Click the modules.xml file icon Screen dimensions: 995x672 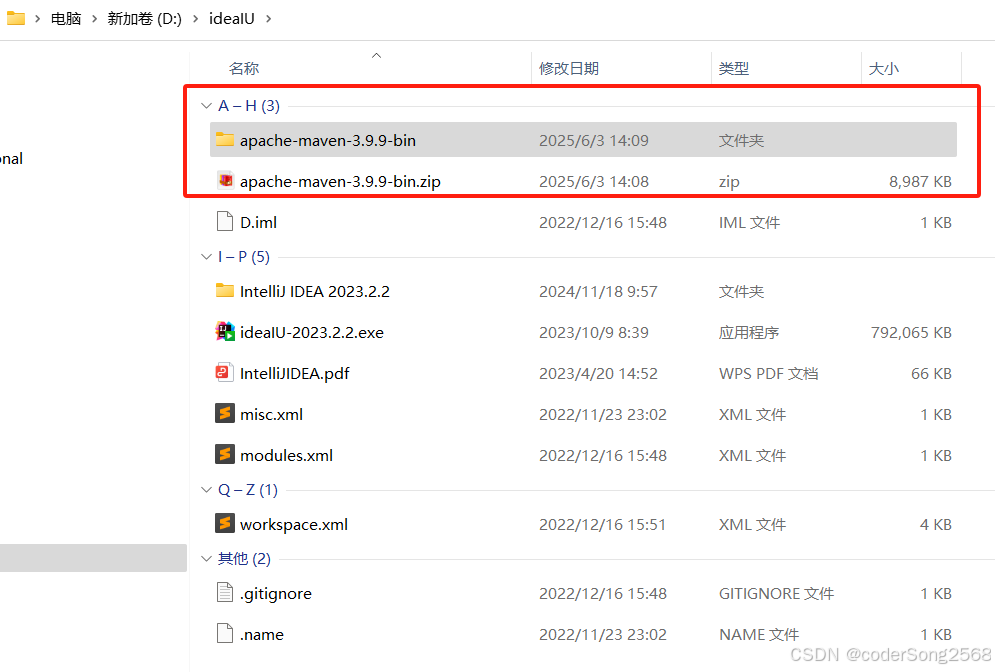[225, 454]
